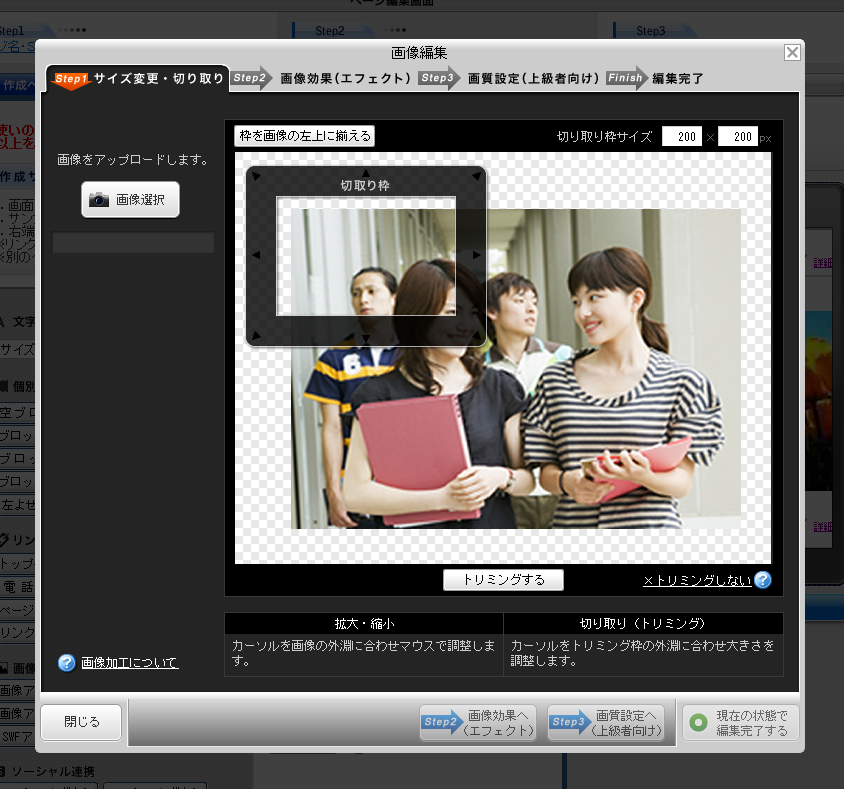This screenshot has height=789, width=844.
Task: Click the bottom-center arrow handle of crop frame
Action: 366,339
